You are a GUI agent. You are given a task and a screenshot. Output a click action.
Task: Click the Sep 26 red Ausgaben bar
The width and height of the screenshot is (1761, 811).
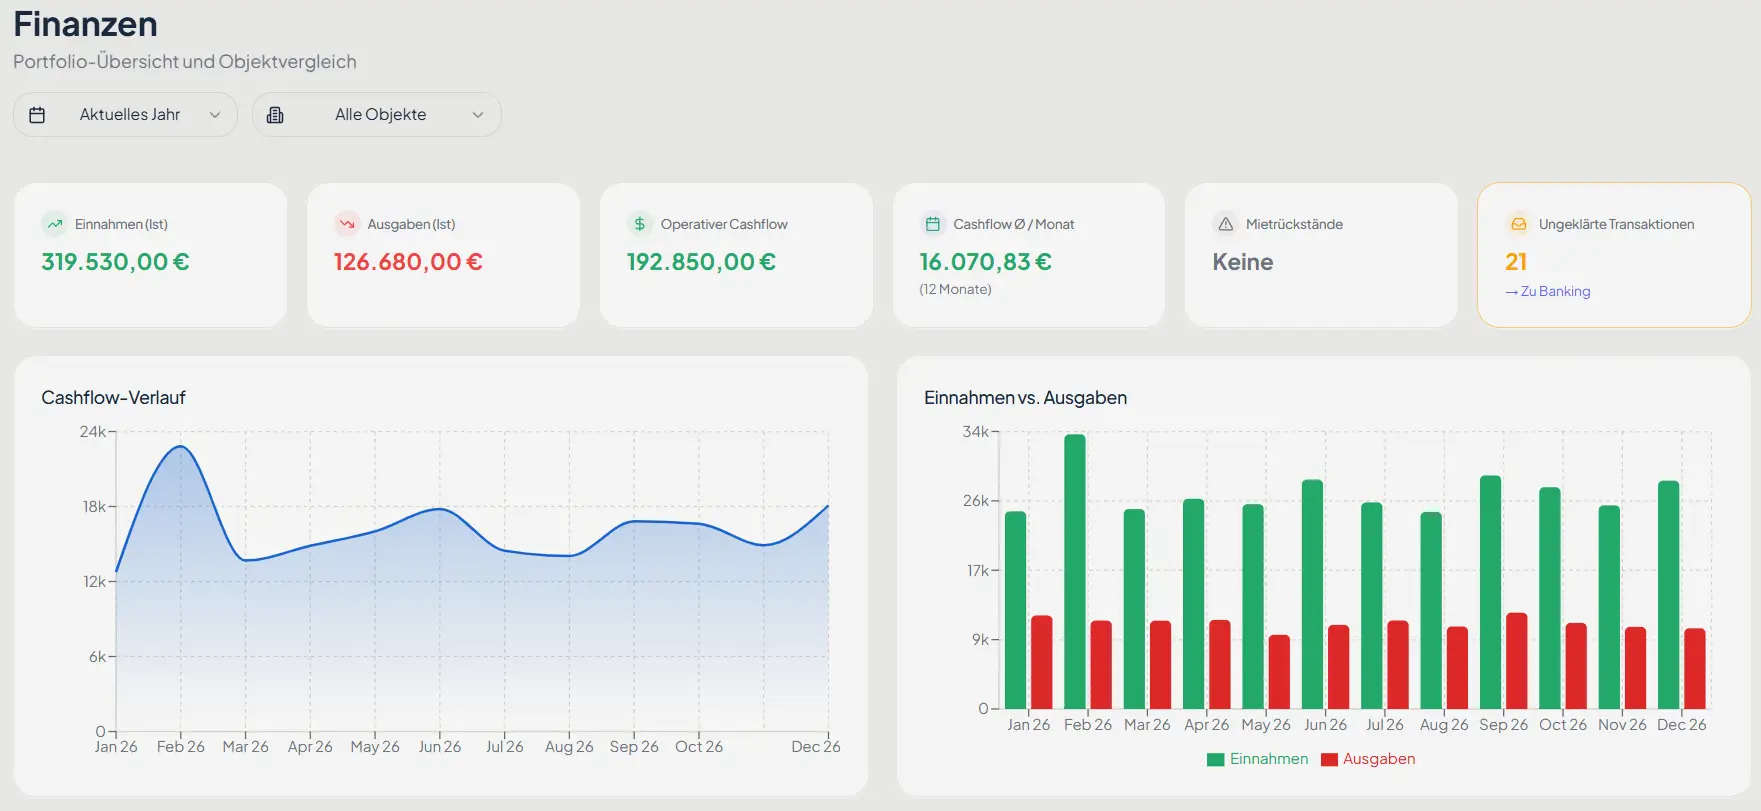pyautogui.click(x=1517, y=661)
